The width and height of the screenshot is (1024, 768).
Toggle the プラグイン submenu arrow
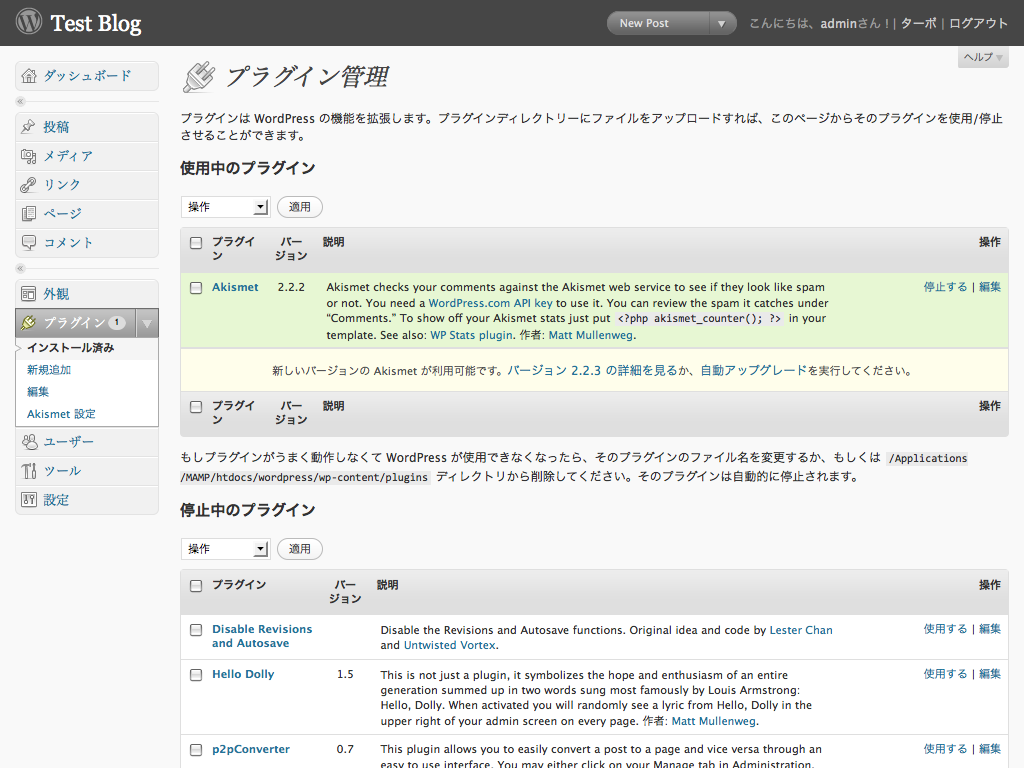click(x=147, y=323)
